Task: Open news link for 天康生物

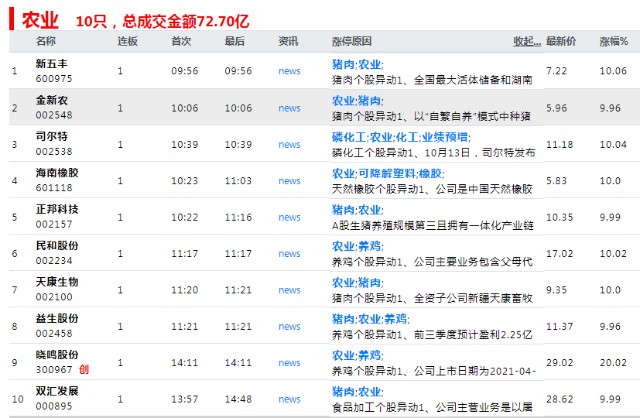Action: pyautogui.click(x=289, y=290)
